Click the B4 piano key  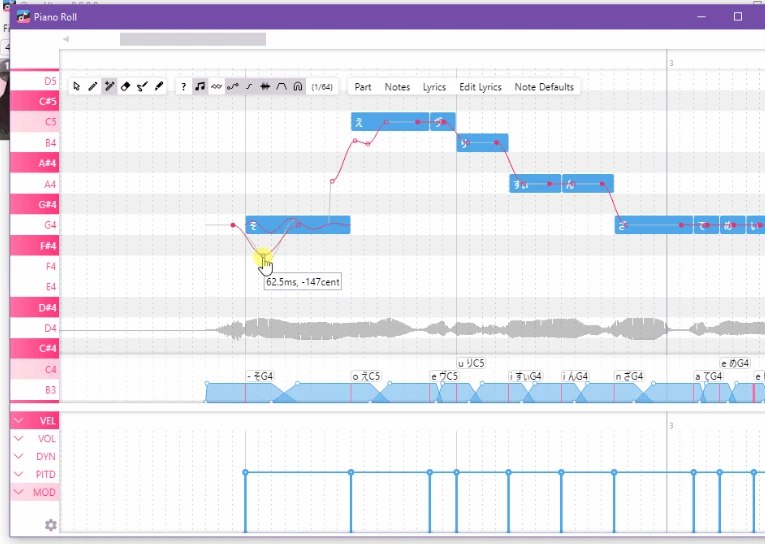click(x=35, y=142)
